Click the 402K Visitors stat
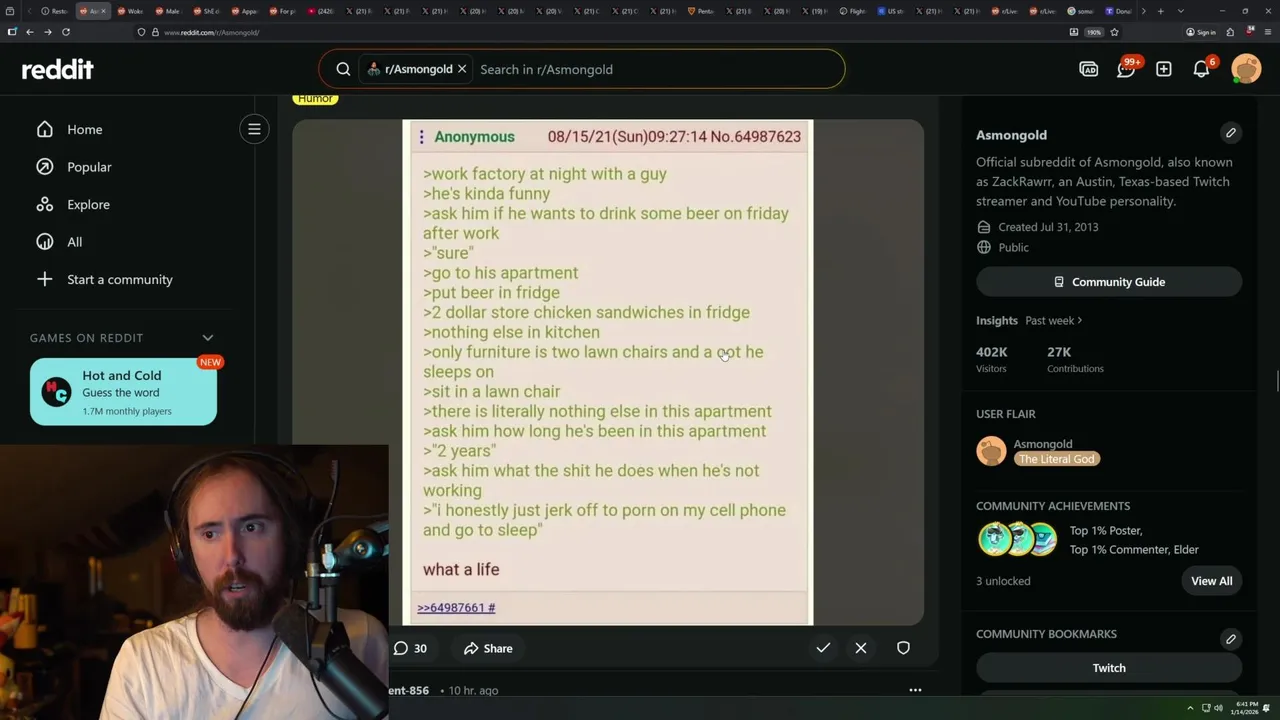Viewport: 1280px width, 720px height. coord(992,359)
